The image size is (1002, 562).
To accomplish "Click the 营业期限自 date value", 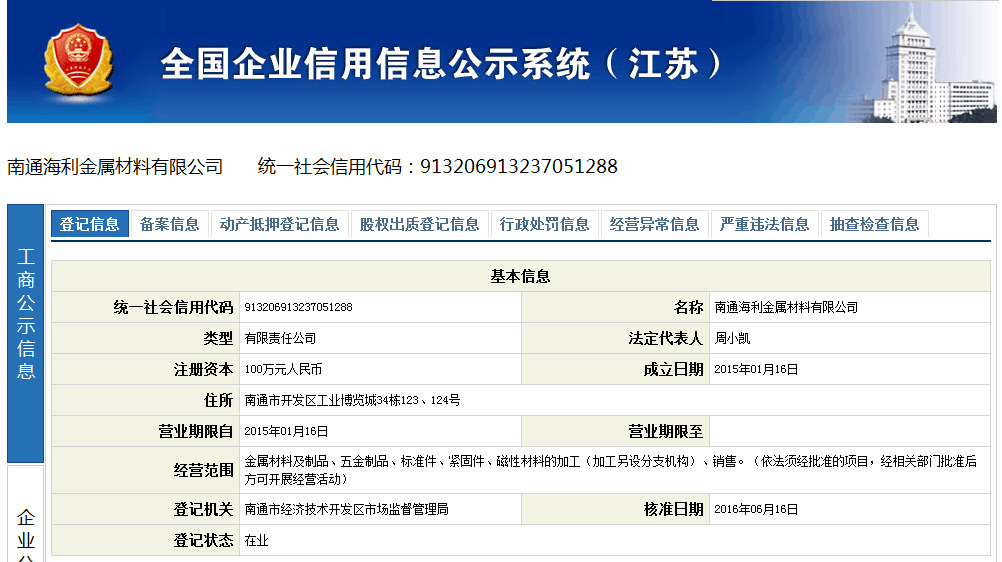I will coord(286,432).
